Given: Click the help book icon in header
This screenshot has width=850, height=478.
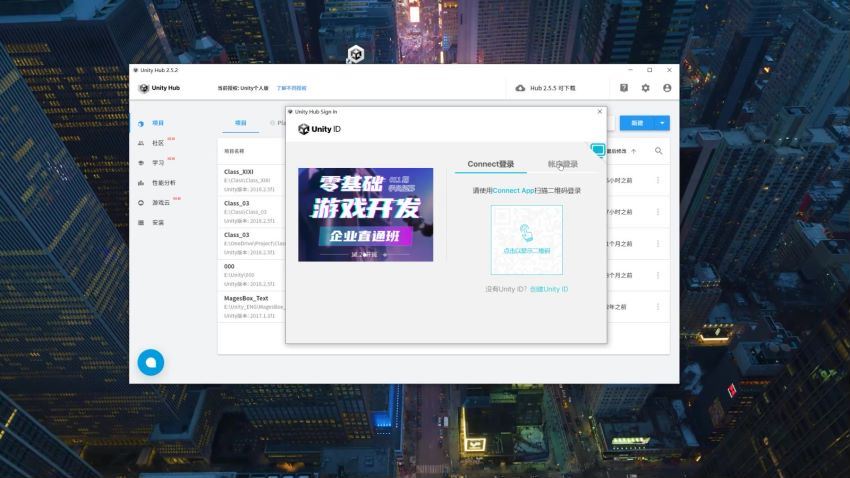Looking at the screenshot, I should coord(624,88).
